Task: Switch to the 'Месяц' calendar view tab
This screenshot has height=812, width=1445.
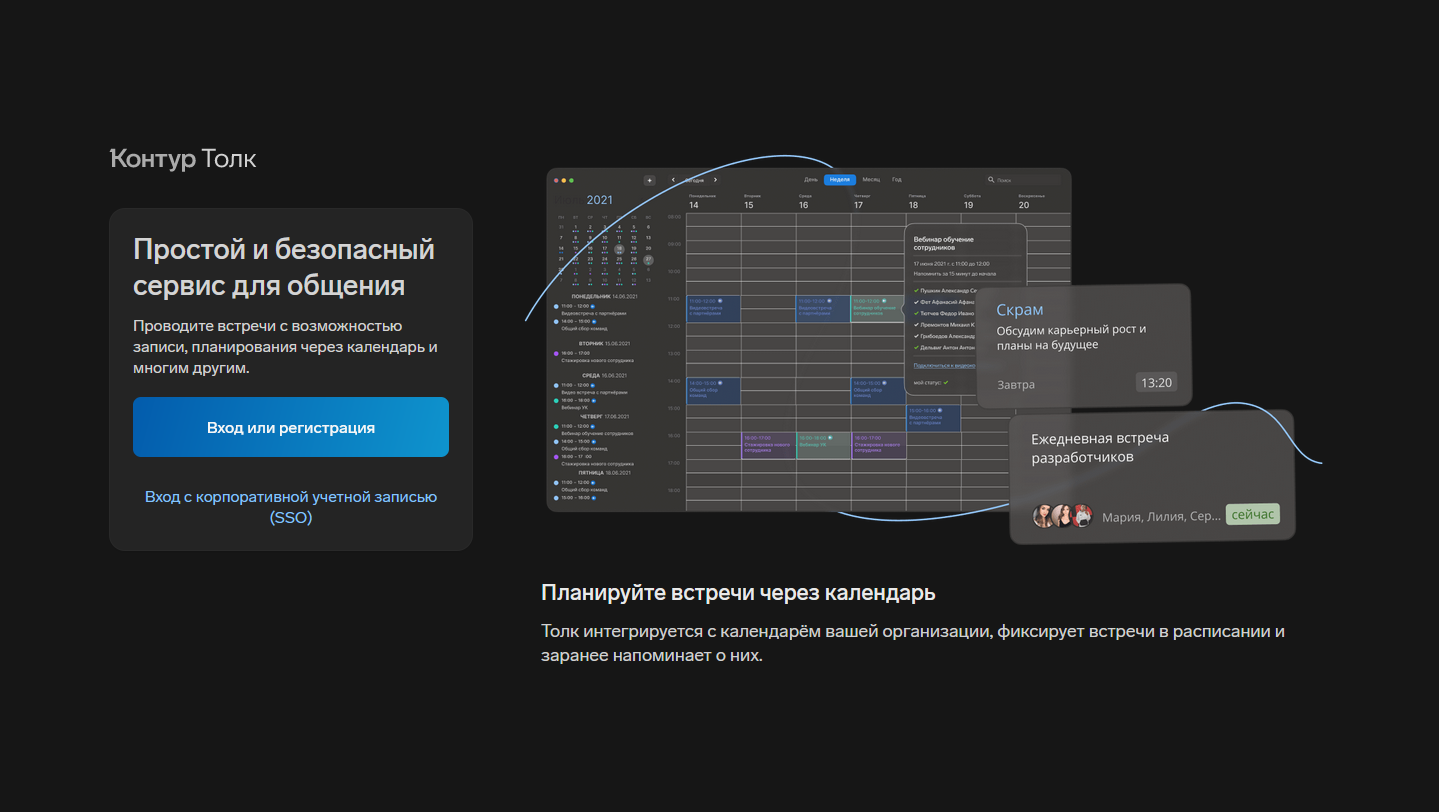Action: coord(871,180)
